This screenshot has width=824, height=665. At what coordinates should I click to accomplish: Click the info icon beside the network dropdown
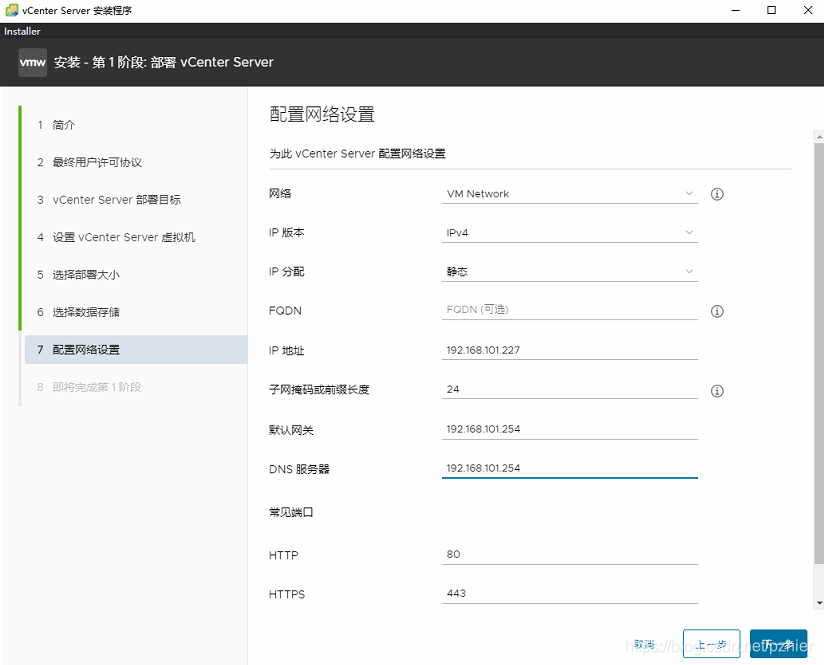[717, 194]
